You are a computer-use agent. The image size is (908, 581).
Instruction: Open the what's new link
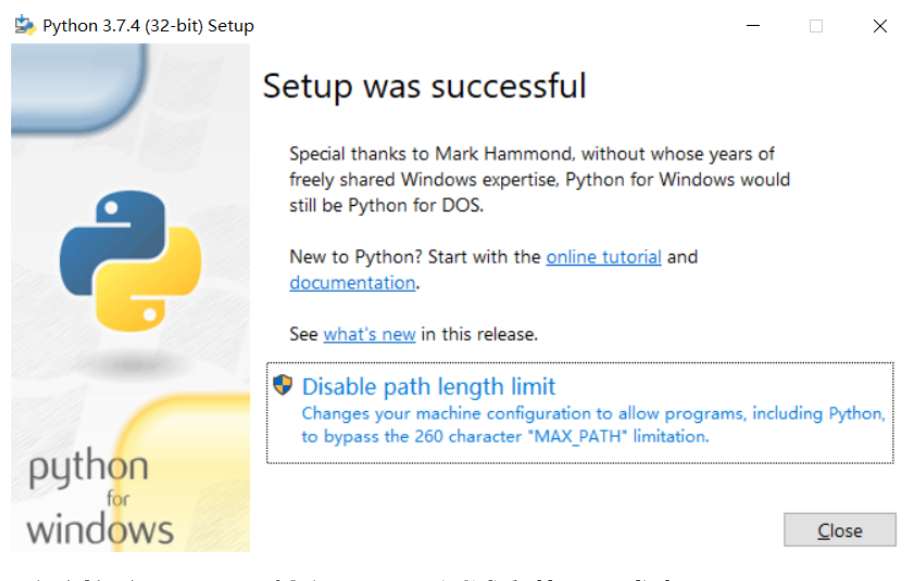(369, 334)
